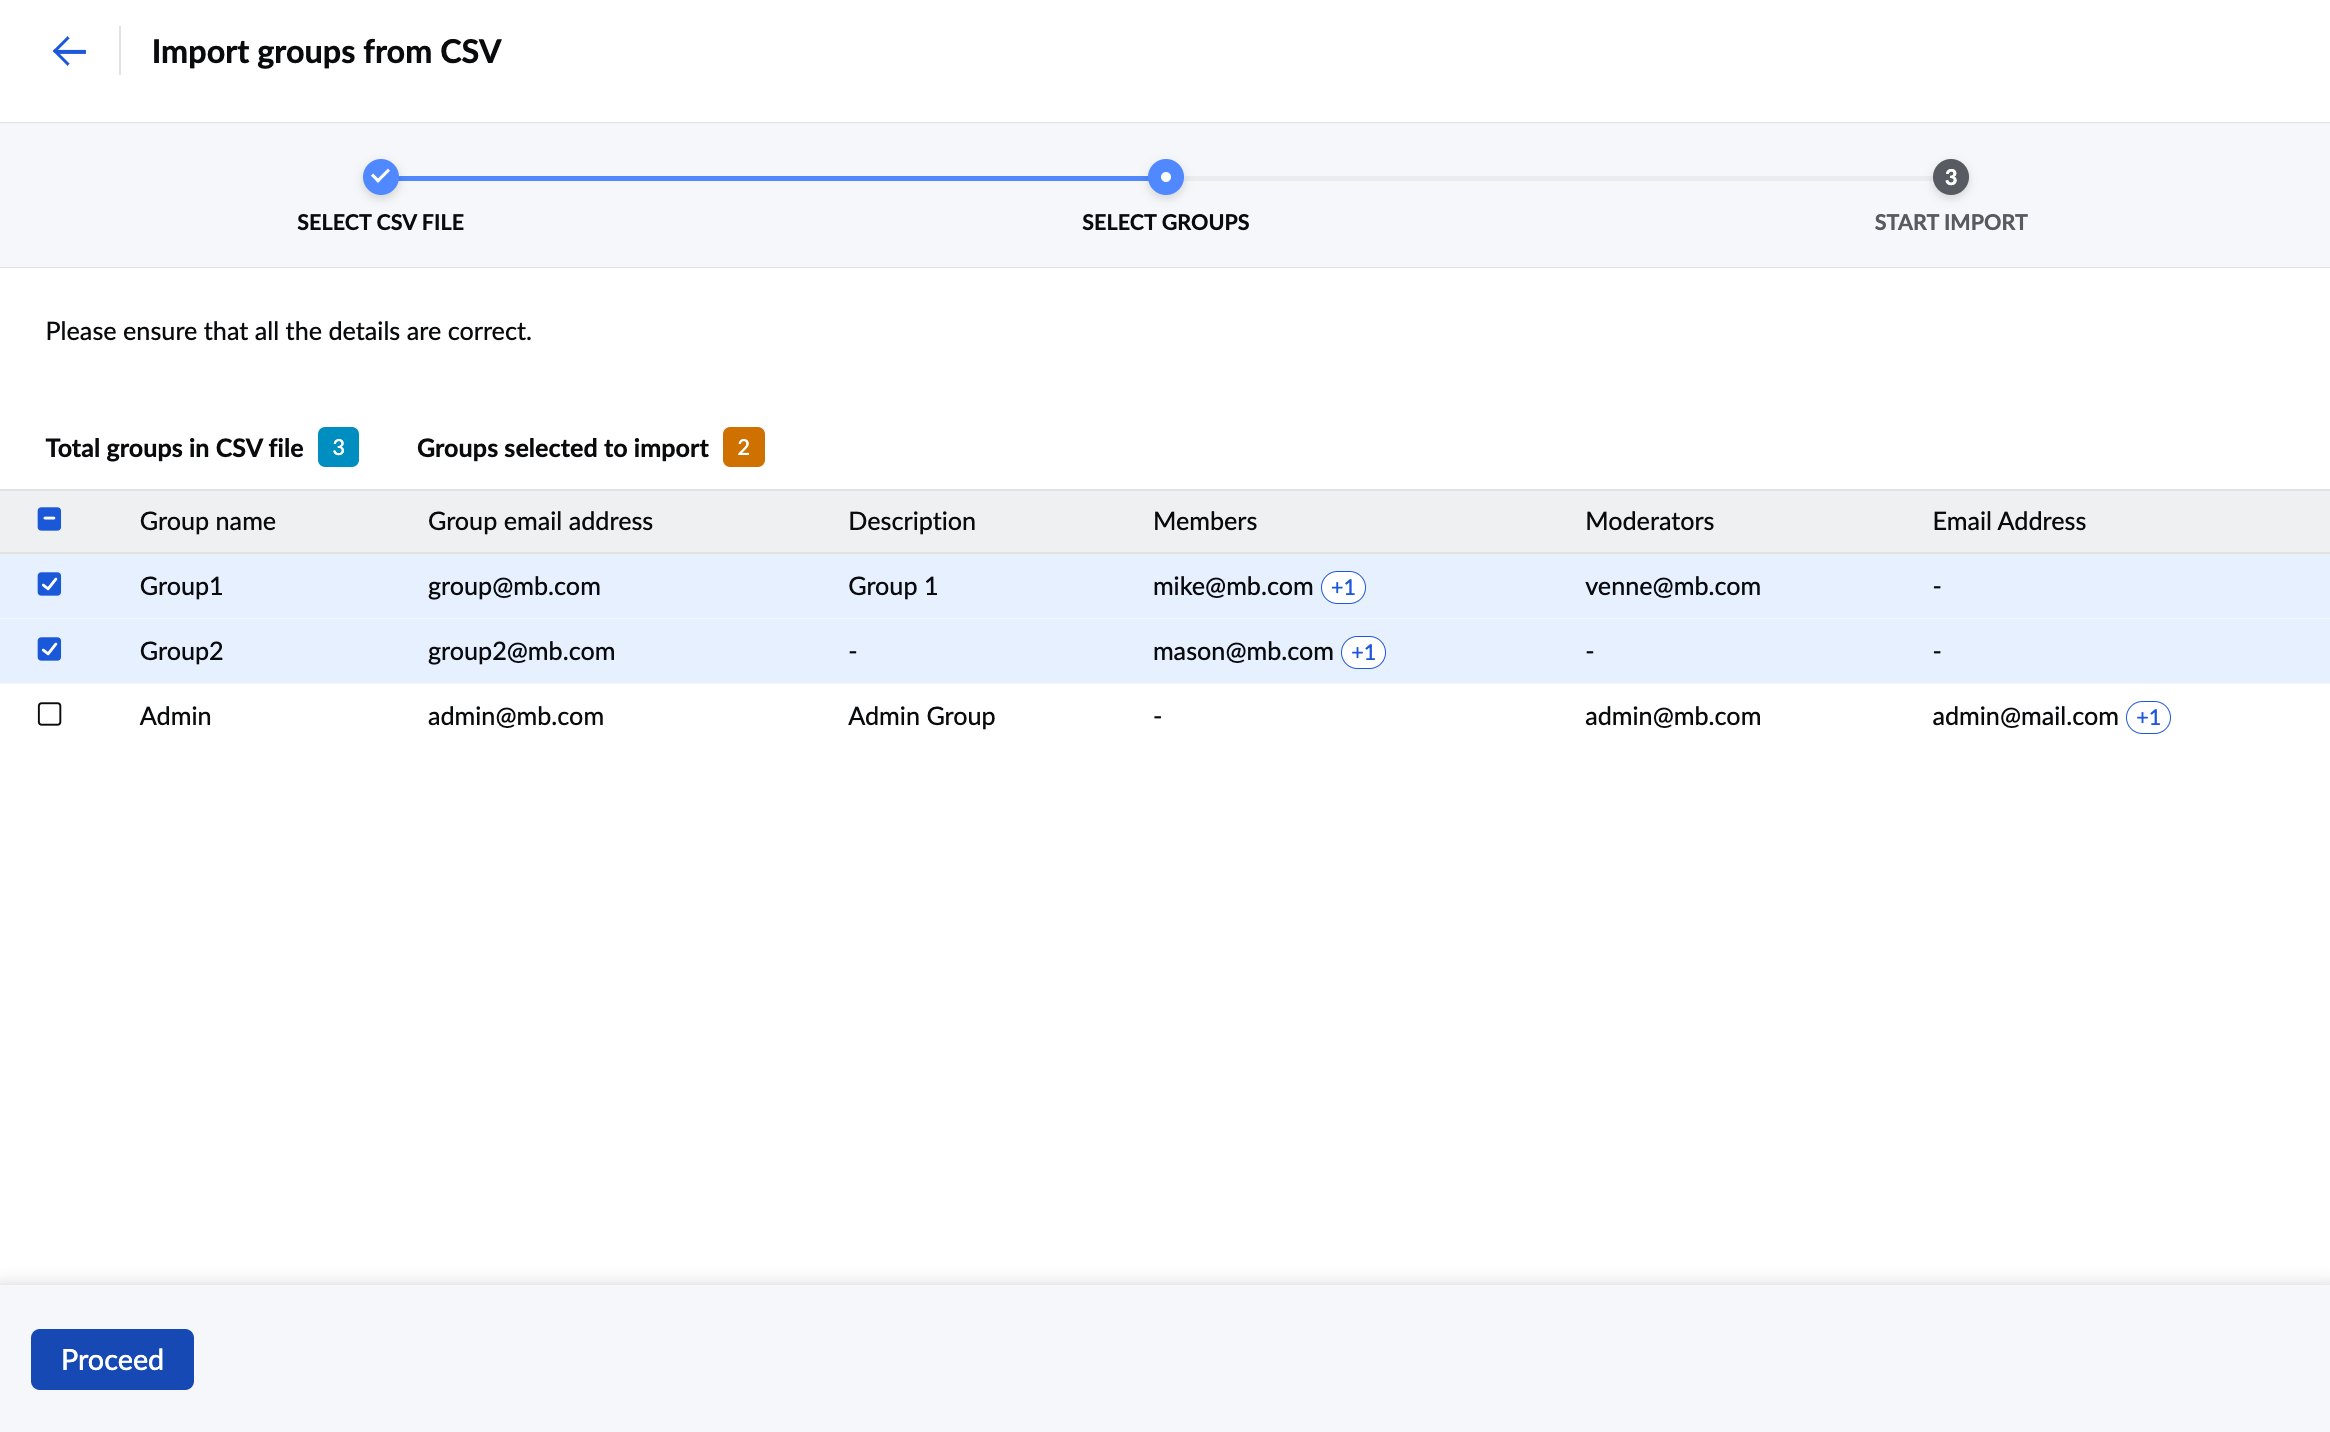Click the +1 members badge on Group2

1363,649
